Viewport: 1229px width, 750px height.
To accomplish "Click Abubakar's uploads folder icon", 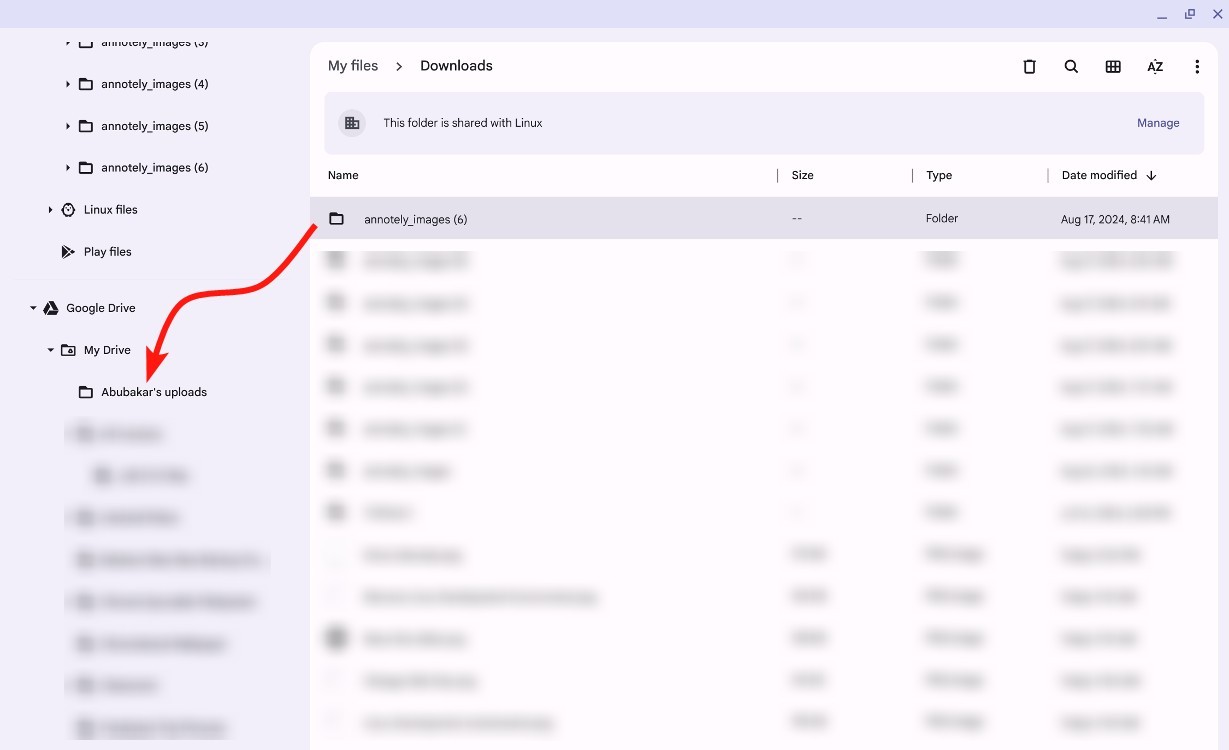I will point(86,392).
